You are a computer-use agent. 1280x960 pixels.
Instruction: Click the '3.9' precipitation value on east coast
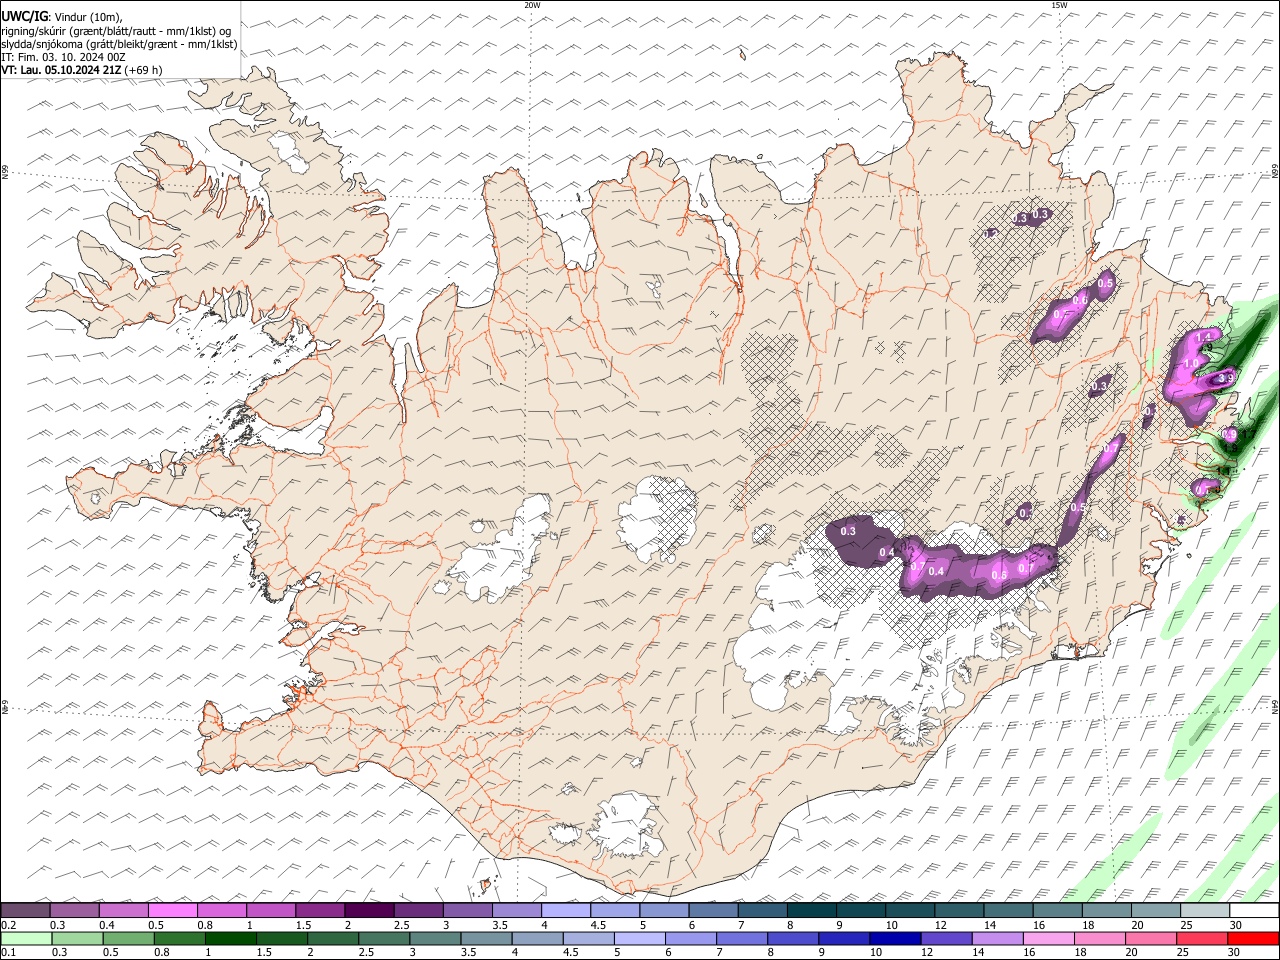(x=1228, y=377)
